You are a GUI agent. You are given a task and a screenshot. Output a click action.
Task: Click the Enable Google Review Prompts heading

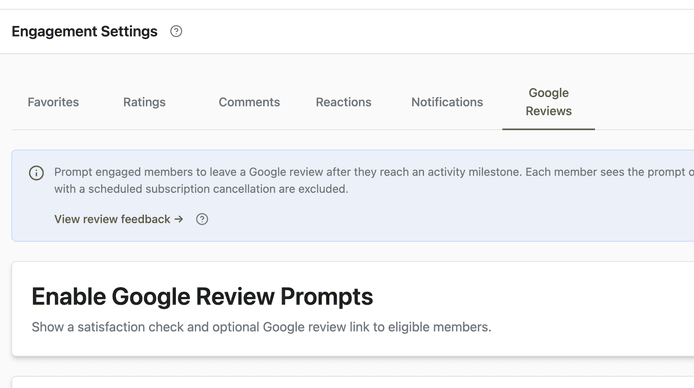[202, 296]
